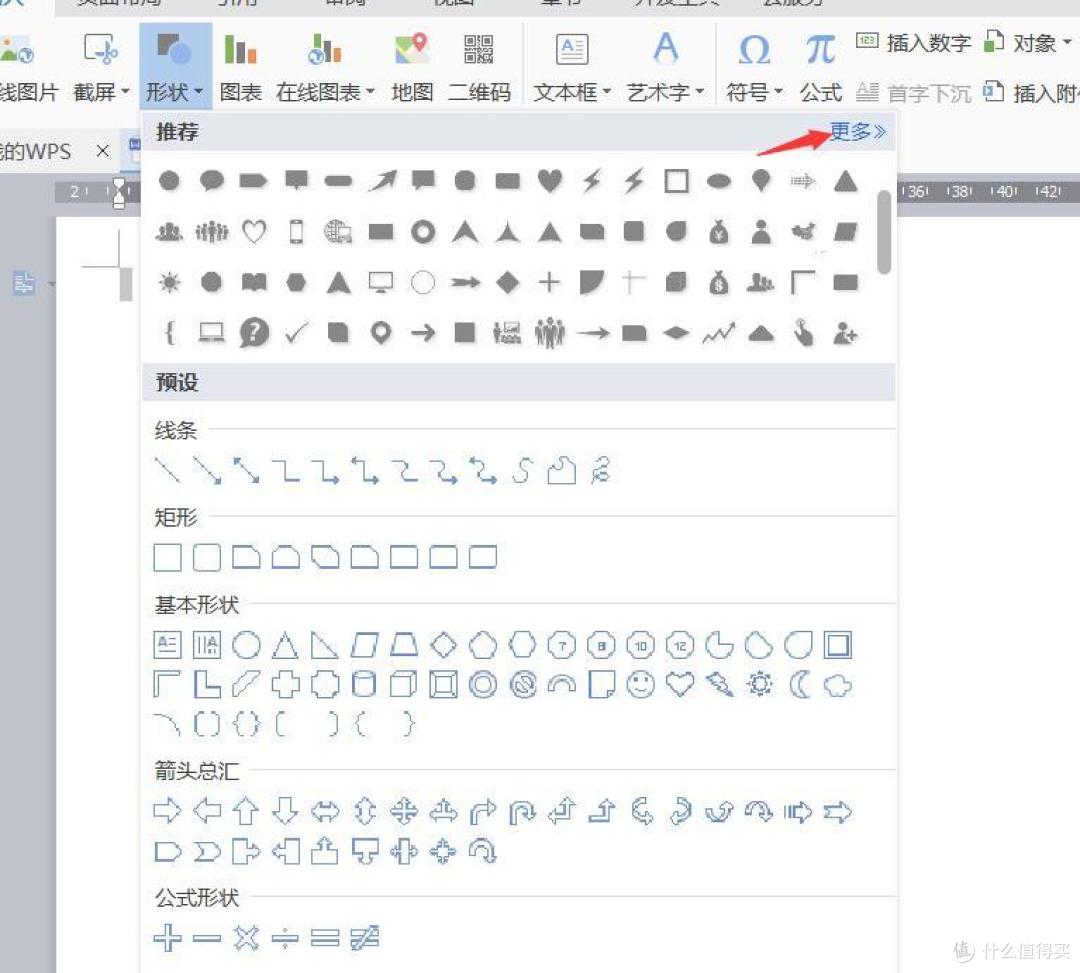Open the 对象 object dropdown
The height and width of the screenshot is (973, 1080).
pos(1027,43)
